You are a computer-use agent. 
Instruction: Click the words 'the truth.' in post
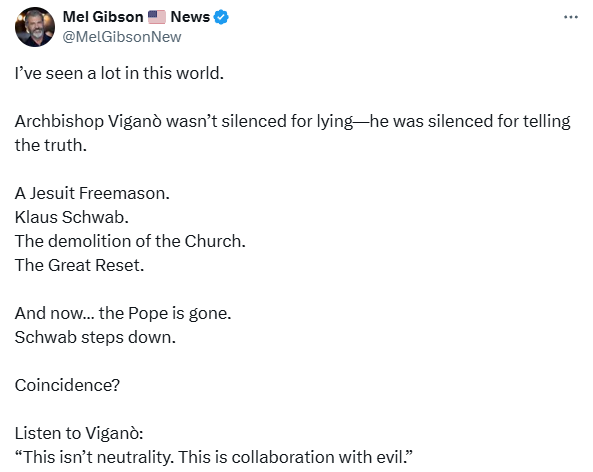[x=51, y=145]
